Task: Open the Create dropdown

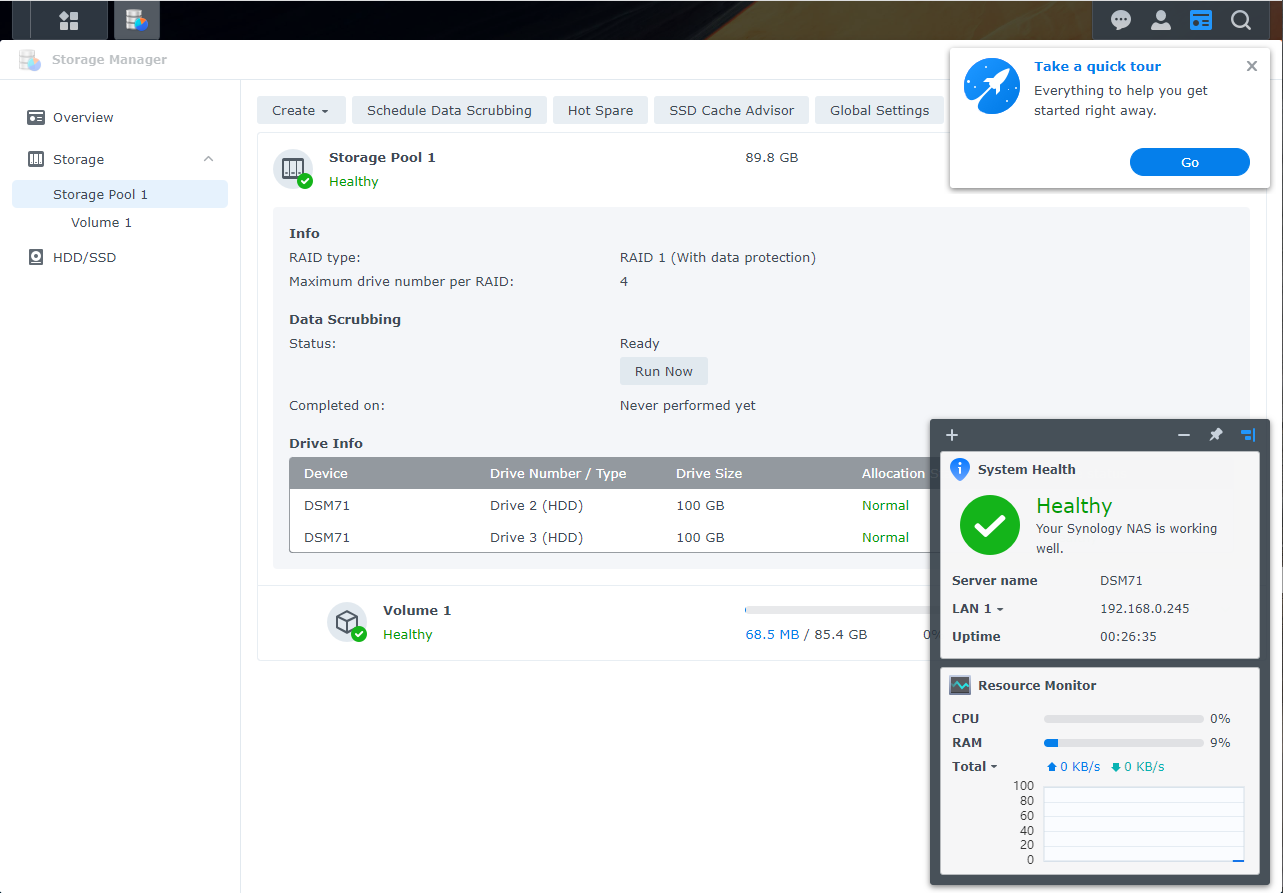Action: [301, 110]
